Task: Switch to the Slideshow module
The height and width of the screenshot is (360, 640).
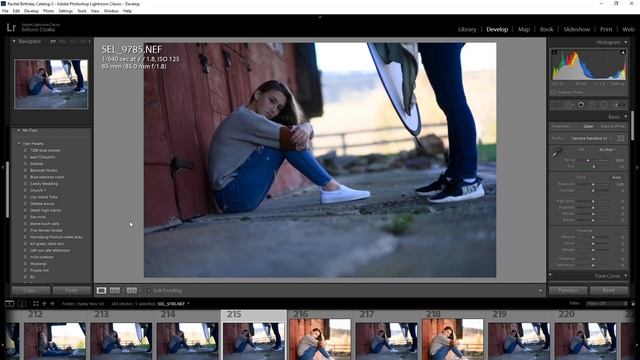Action: pyautogui.click(x=577, y=29)
